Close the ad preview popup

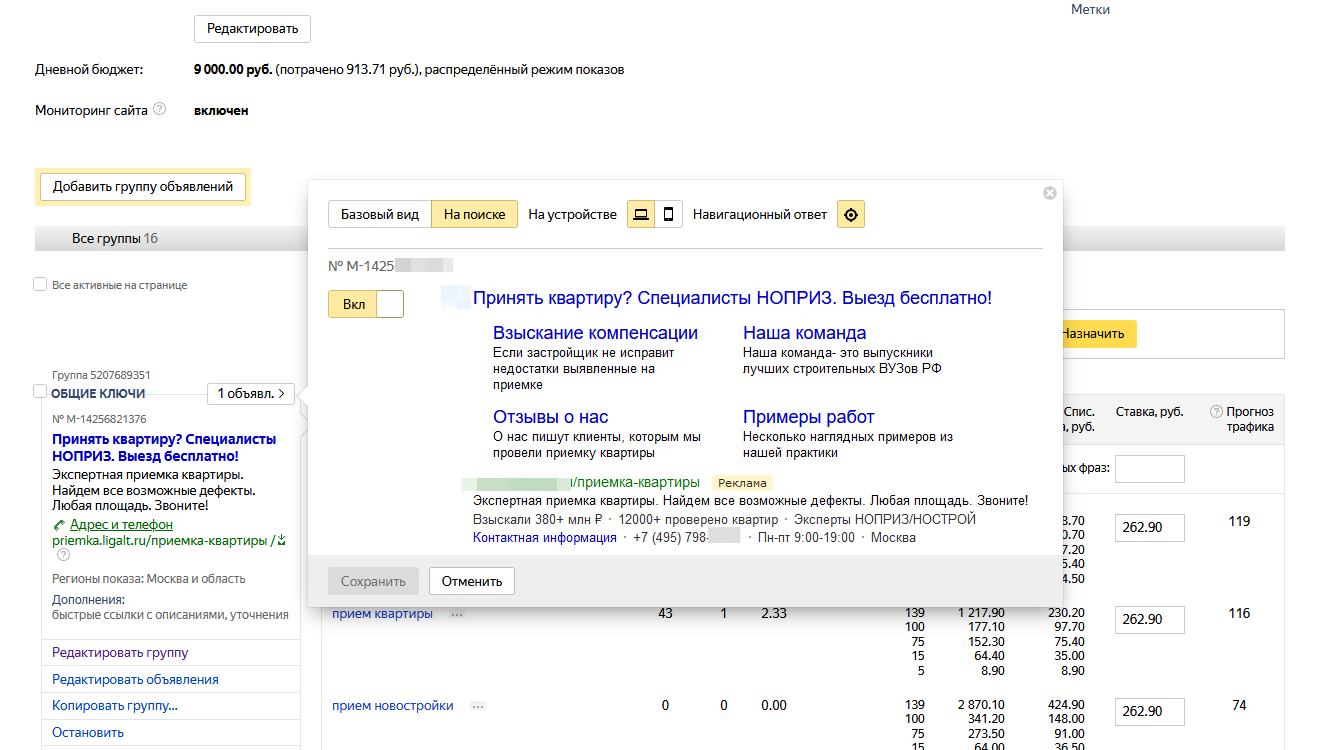tap(1049, 193)
